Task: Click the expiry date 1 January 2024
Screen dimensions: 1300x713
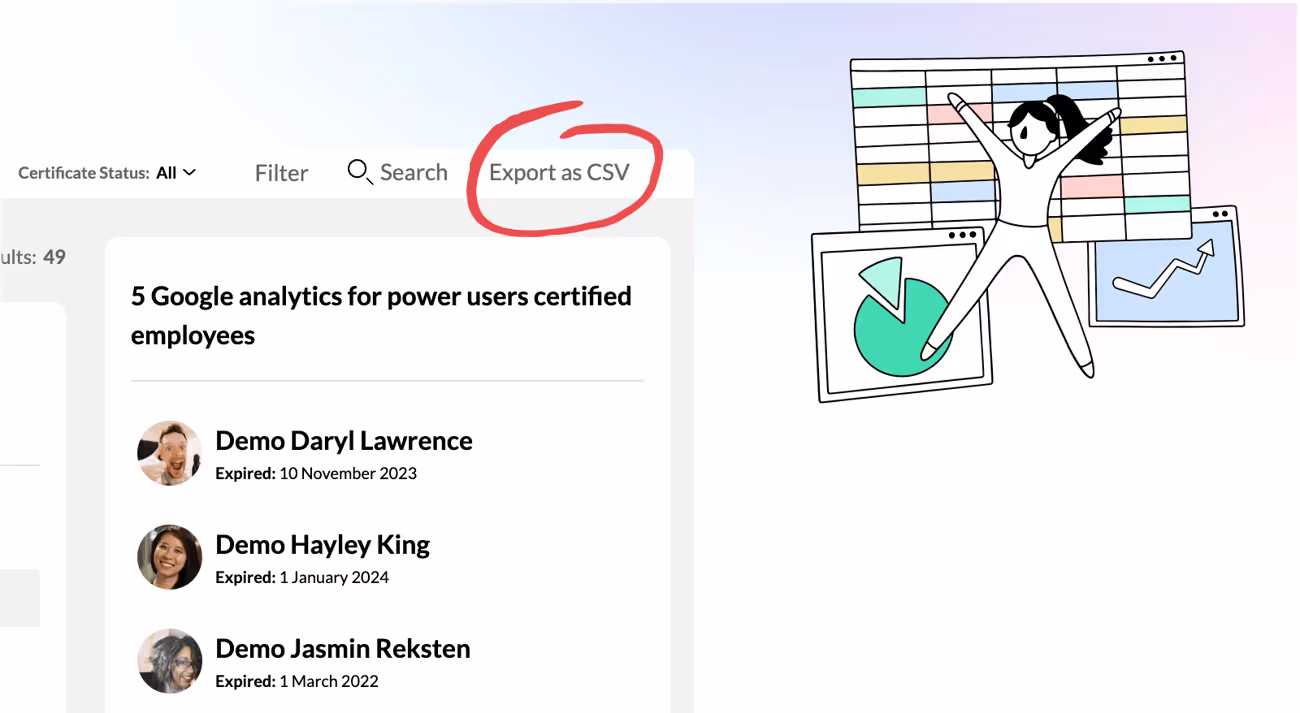Action: pyautogui.click(x=334, y=577)
